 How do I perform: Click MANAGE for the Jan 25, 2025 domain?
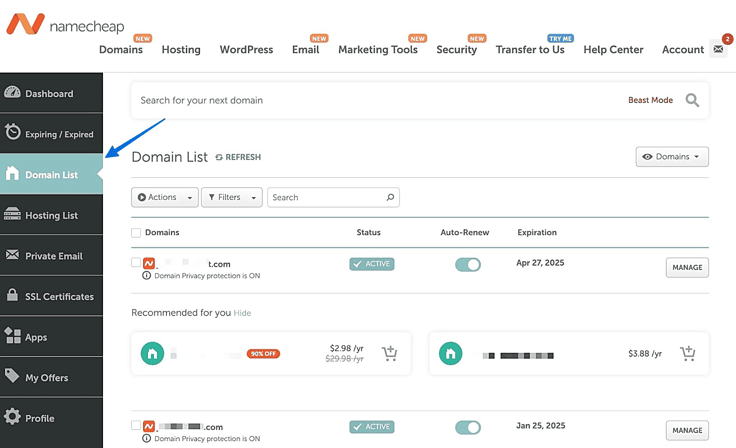[687, 430]
